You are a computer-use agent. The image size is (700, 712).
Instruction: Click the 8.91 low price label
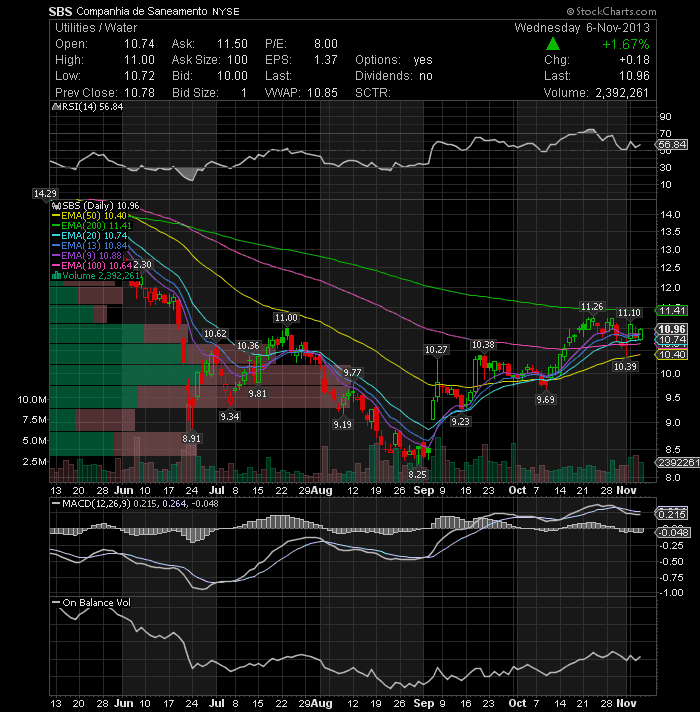coord(191,439)
